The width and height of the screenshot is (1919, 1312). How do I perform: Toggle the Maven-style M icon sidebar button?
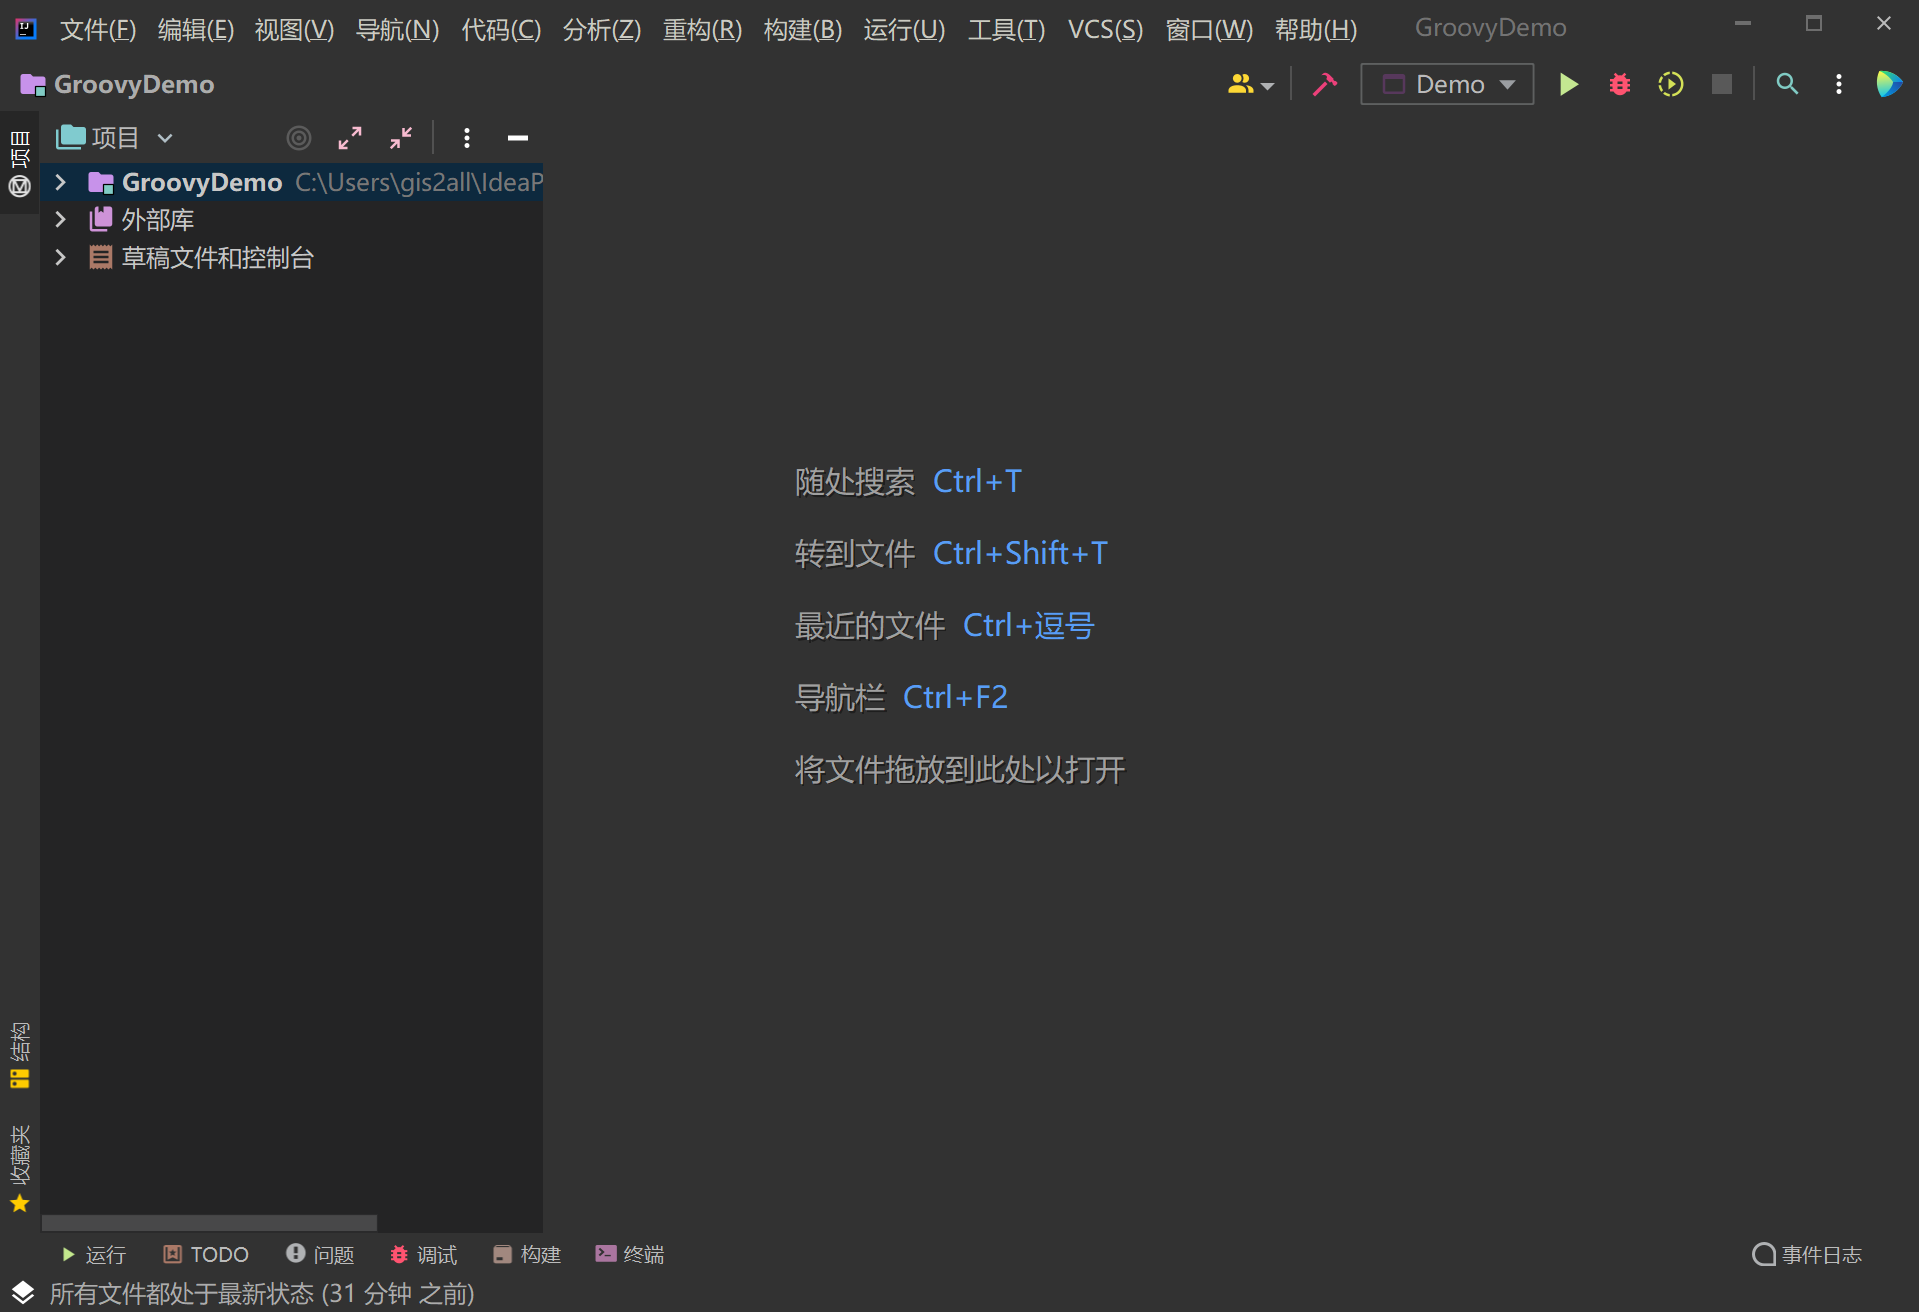click(20, 187)
